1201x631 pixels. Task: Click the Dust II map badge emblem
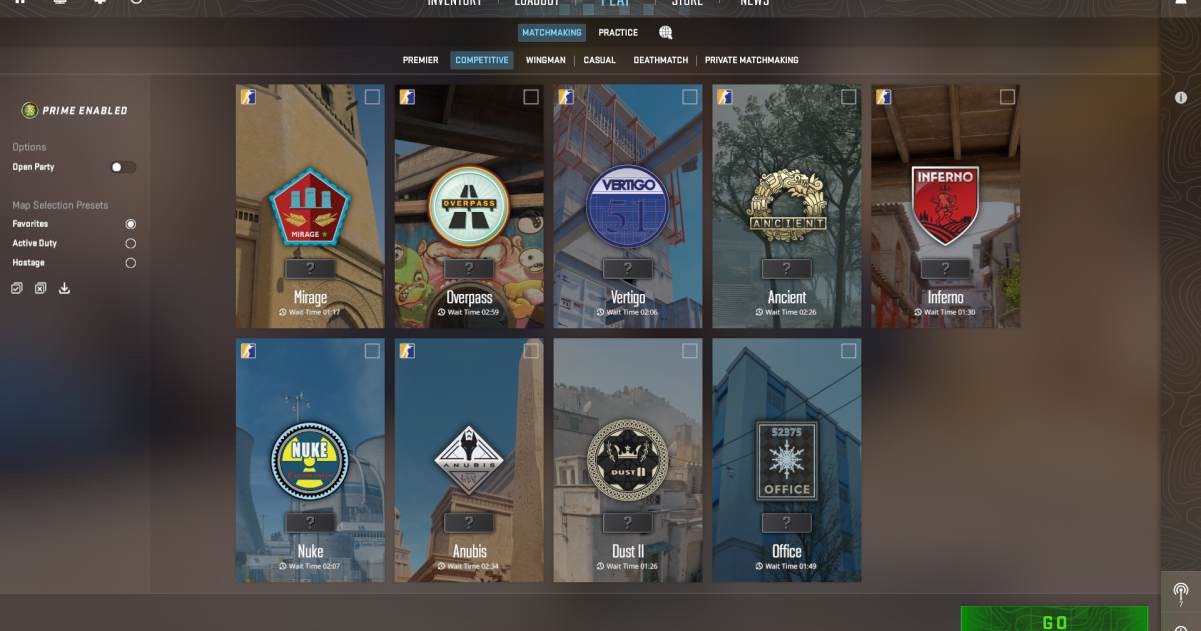tap(628, 461)
